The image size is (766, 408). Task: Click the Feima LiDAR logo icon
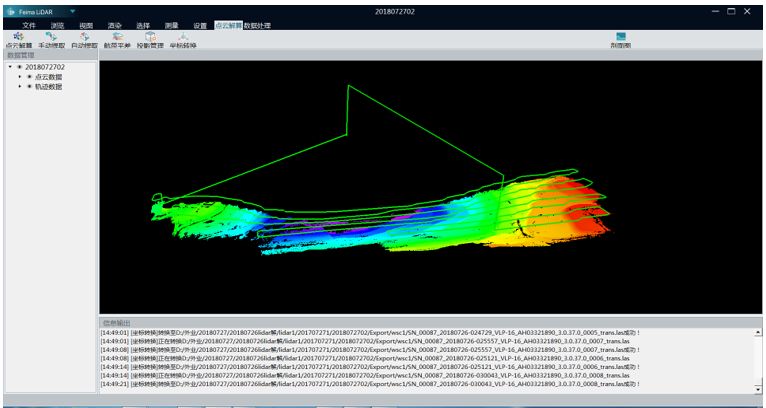pyautogui.click(x=11, y=10)
